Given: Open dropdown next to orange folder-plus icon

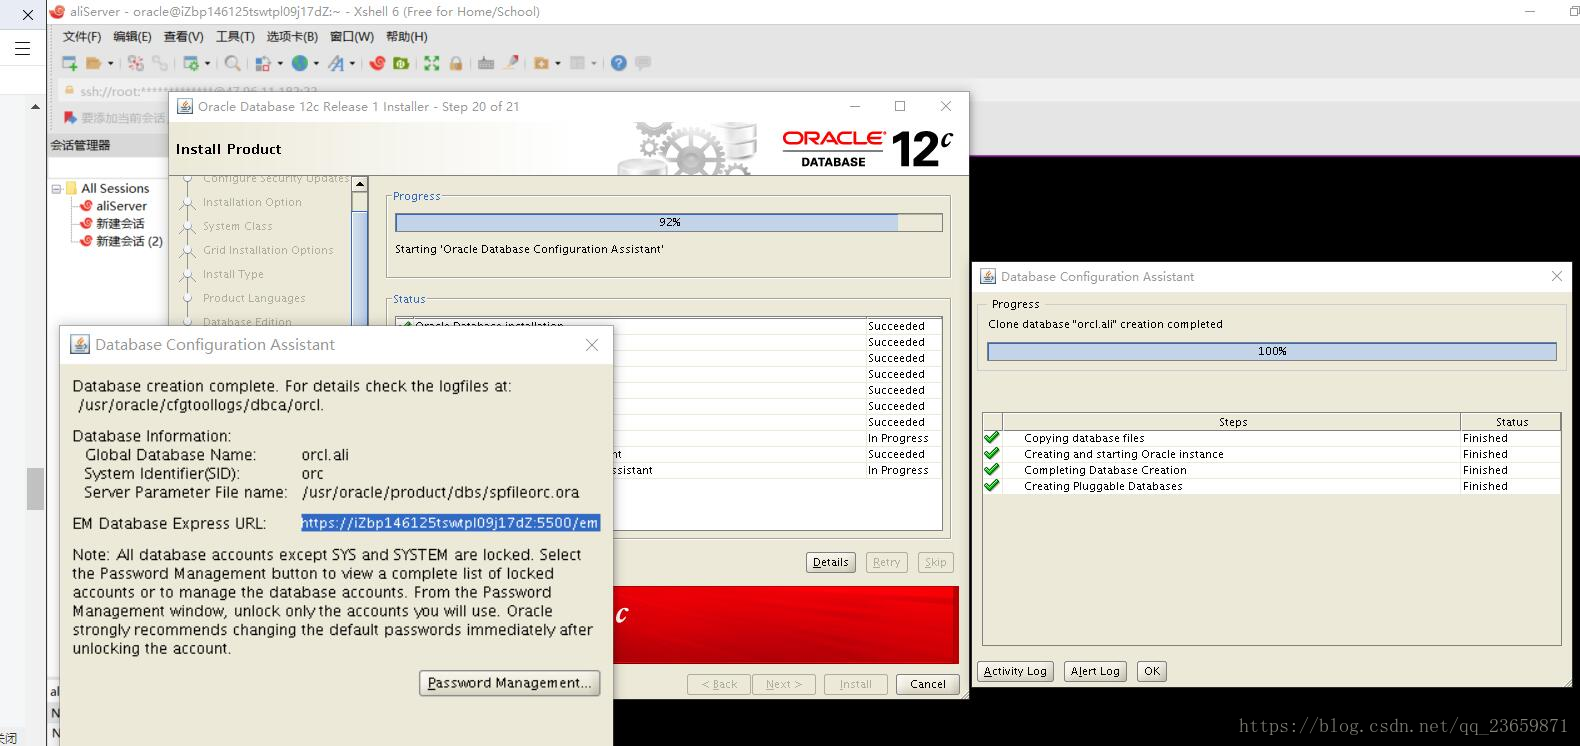Looking at the screenshot, I should tap(558, 63).
